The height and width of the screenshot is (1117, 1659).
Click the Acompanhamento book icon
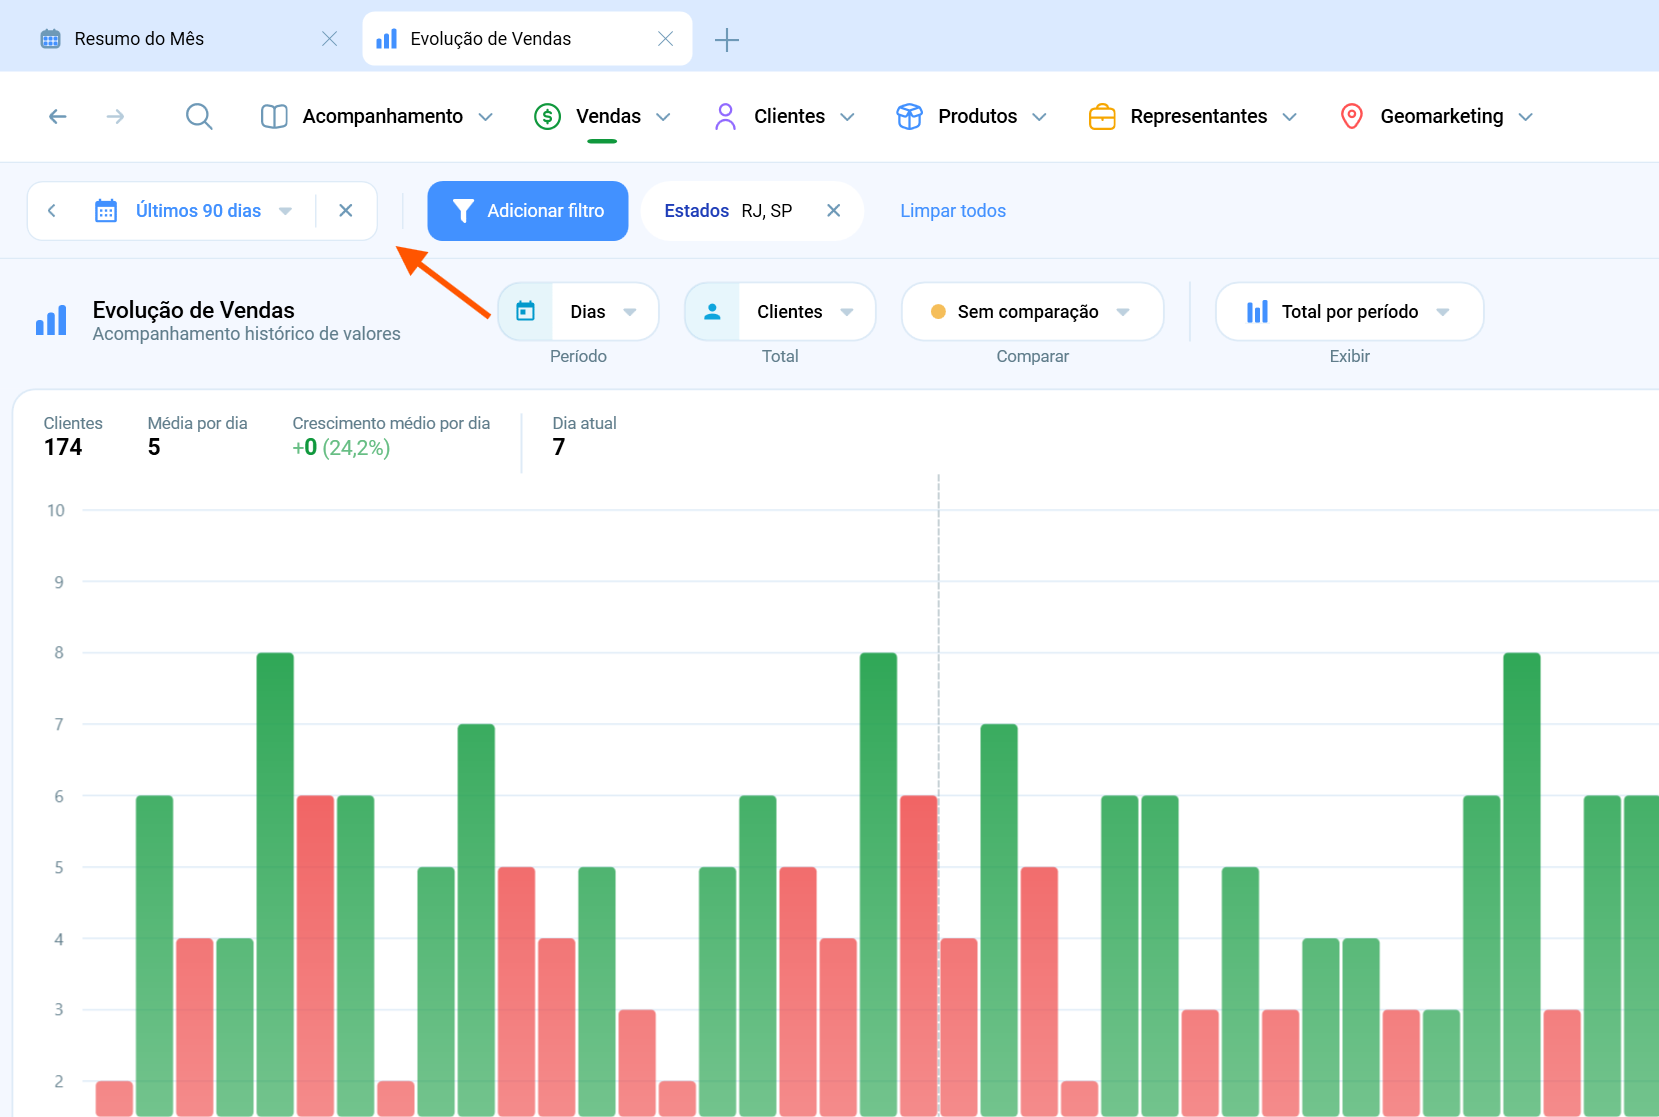[274, 117]
